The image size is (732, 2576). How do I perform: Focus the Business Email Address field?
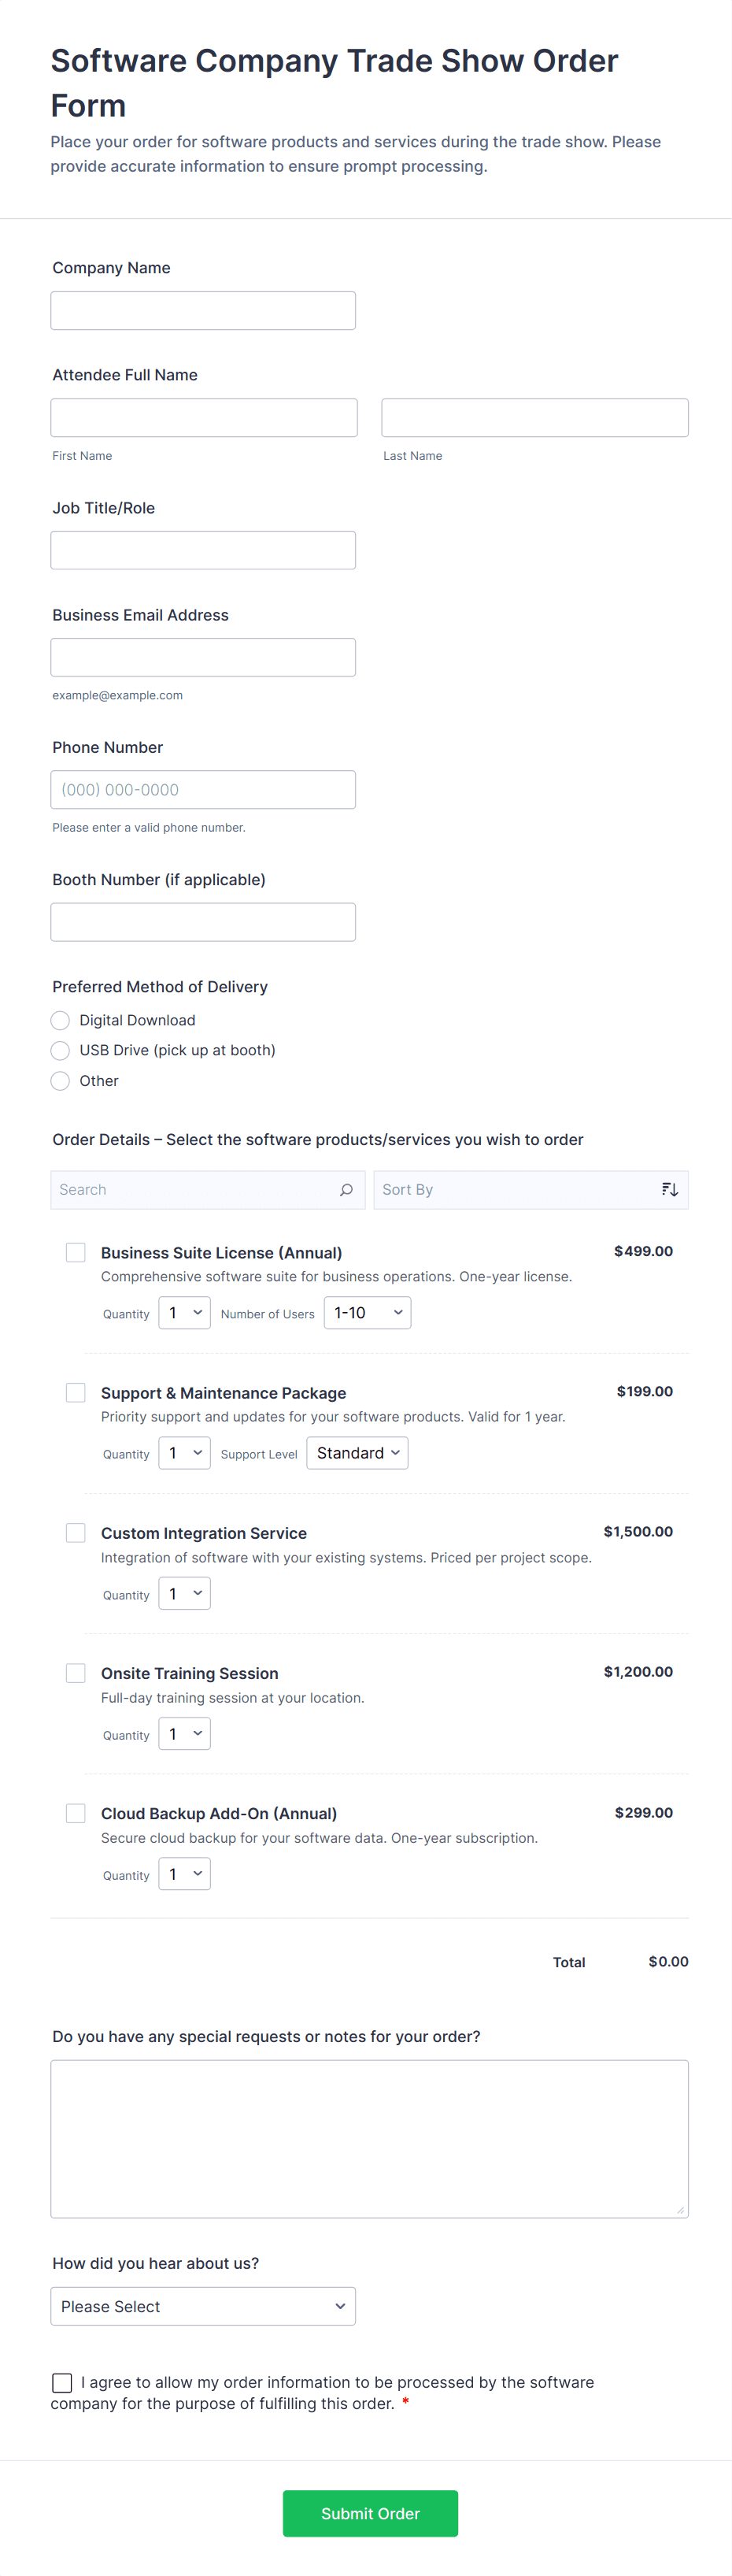click(203, 658)
